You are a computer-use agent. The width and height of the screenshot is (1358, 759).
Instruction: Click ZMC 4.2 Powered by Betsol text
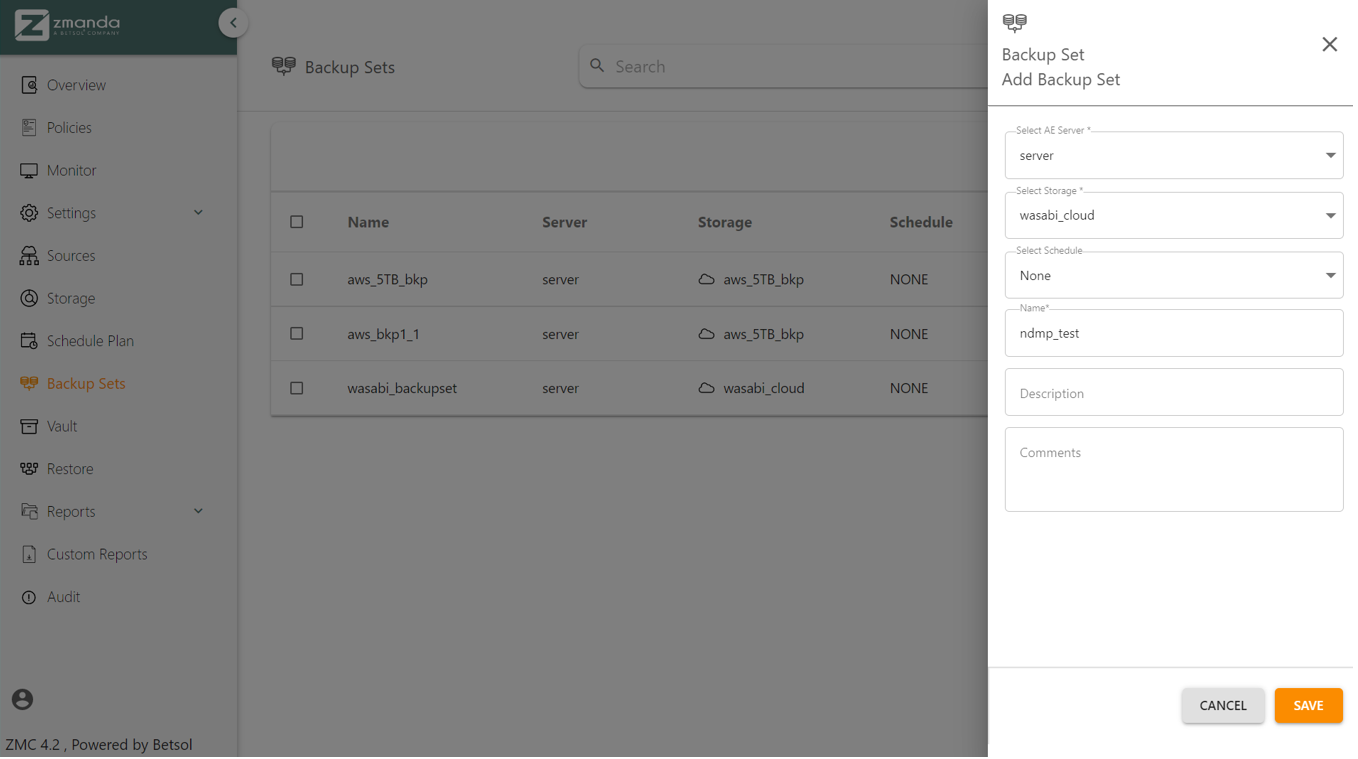click(99, 746)
